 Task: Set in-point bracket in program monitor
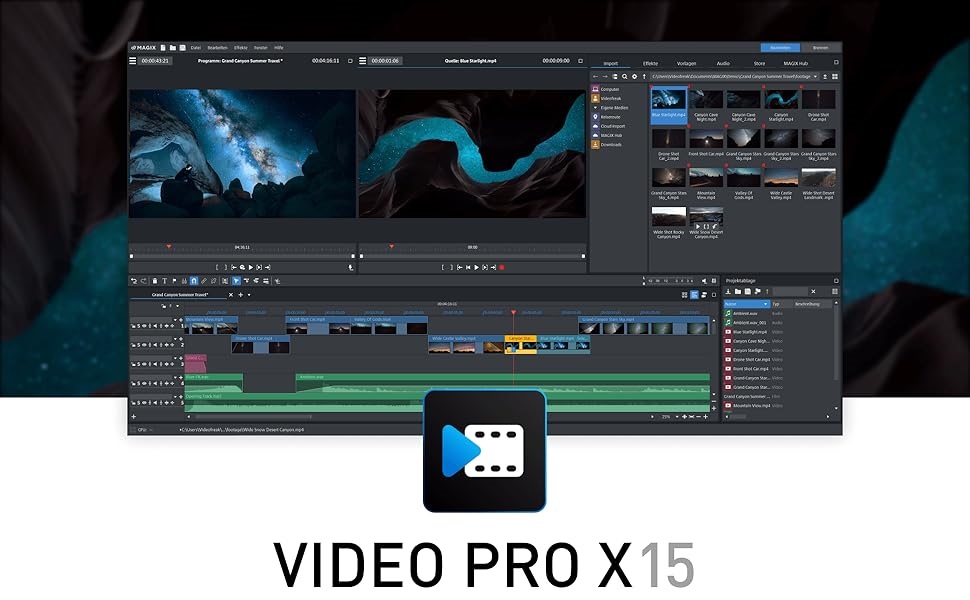(217, 267)
